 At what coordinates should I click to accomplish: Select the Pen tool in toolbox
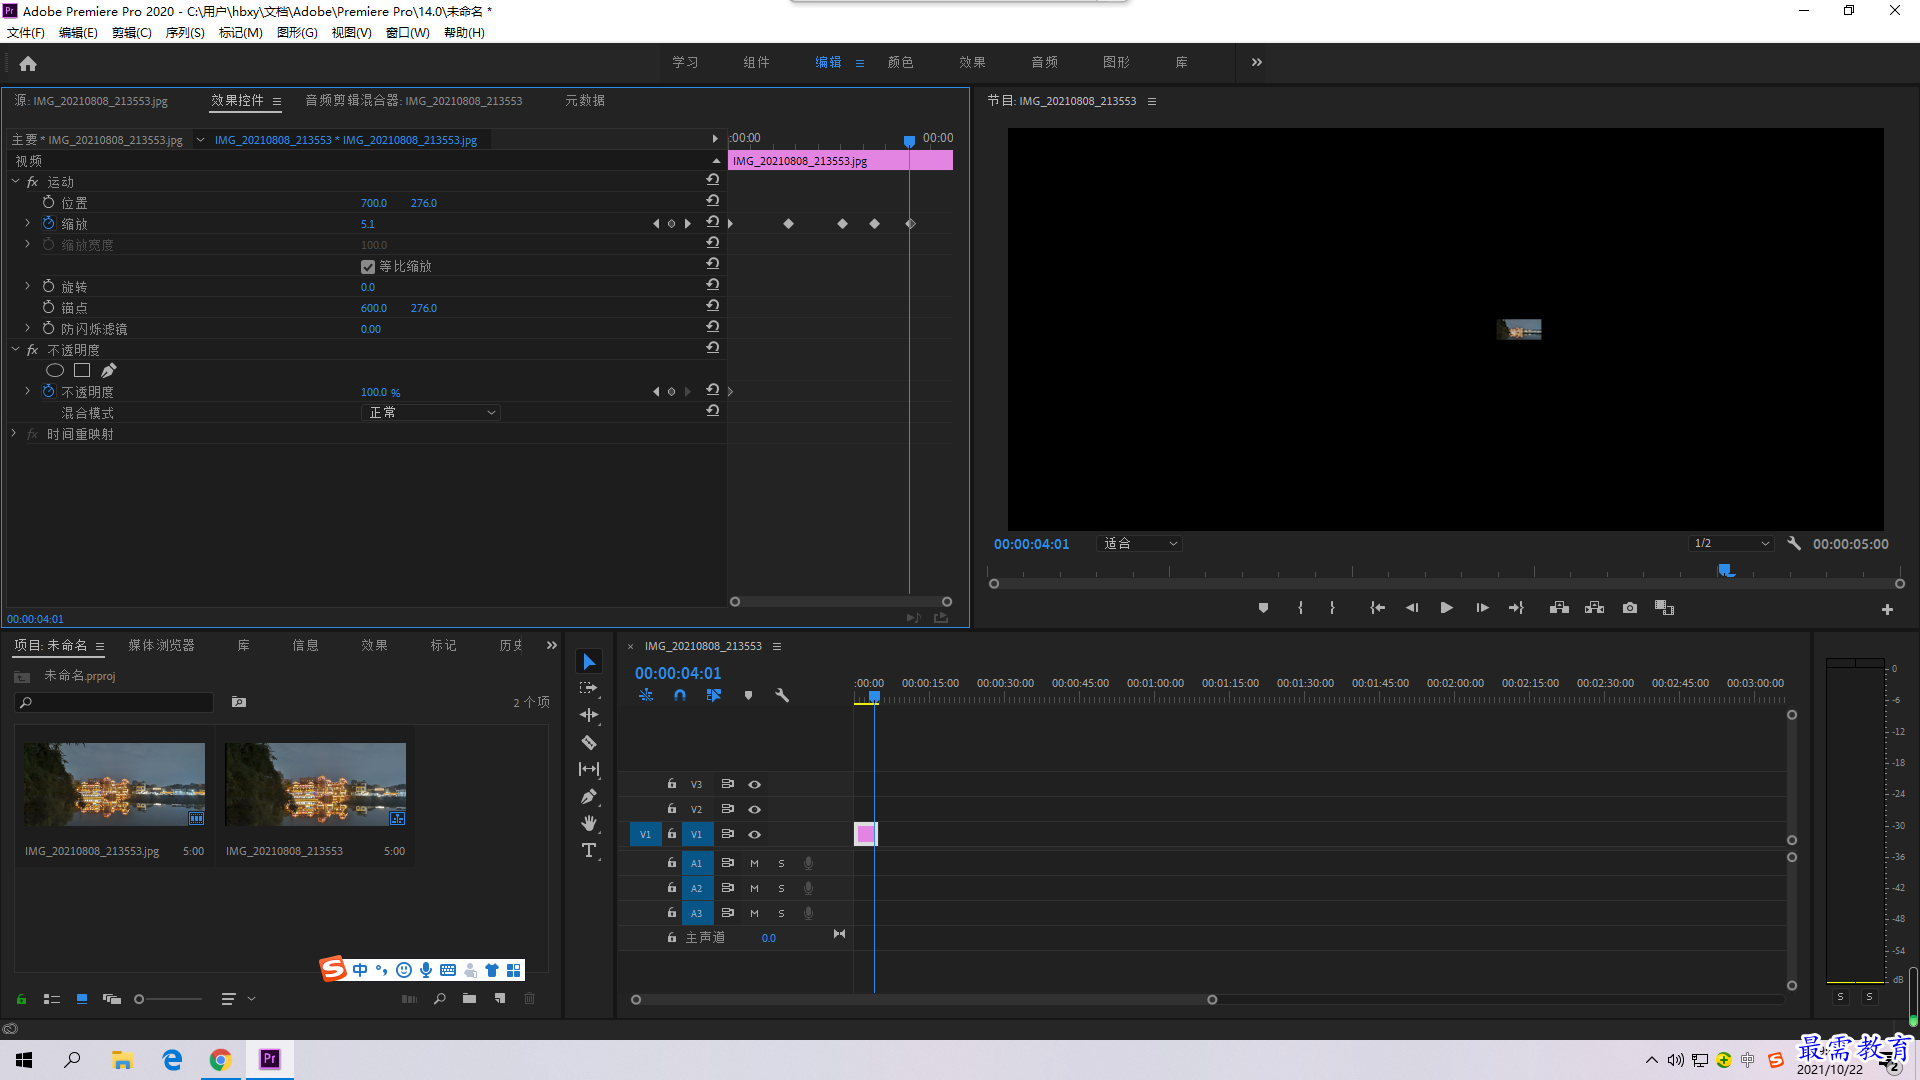(x=589, y=796)
